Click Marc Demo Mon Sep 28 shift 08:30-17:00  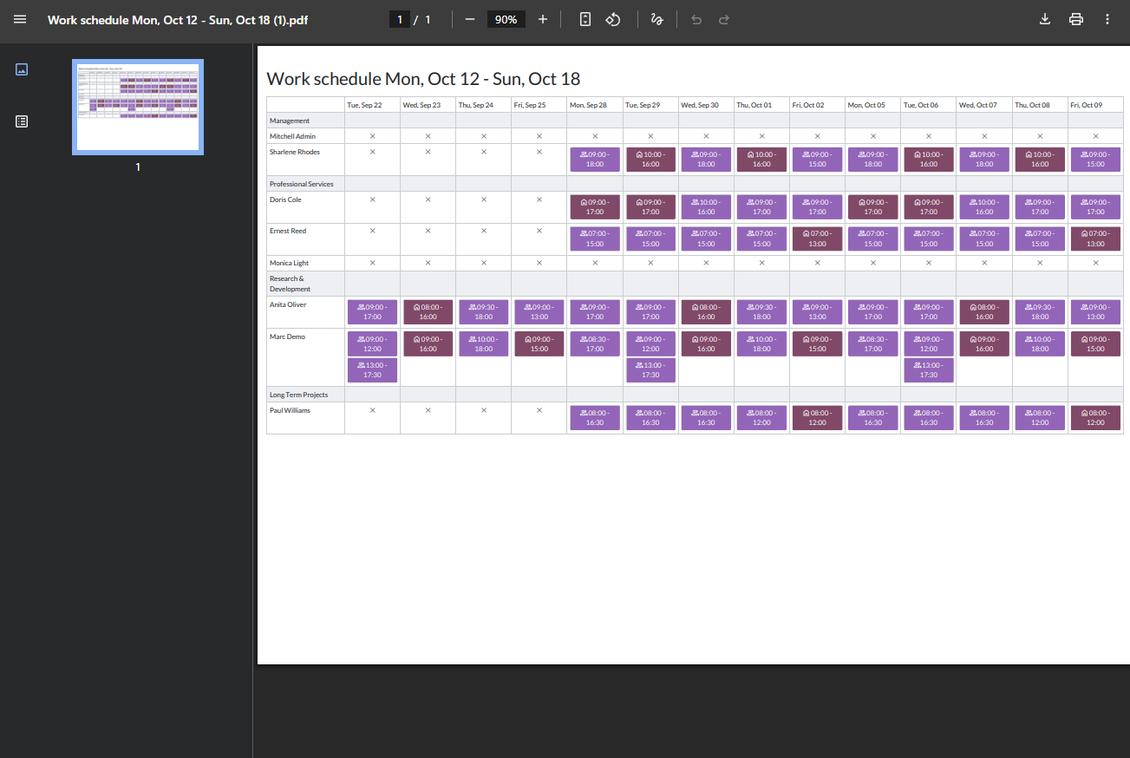[x=595, y=344]
